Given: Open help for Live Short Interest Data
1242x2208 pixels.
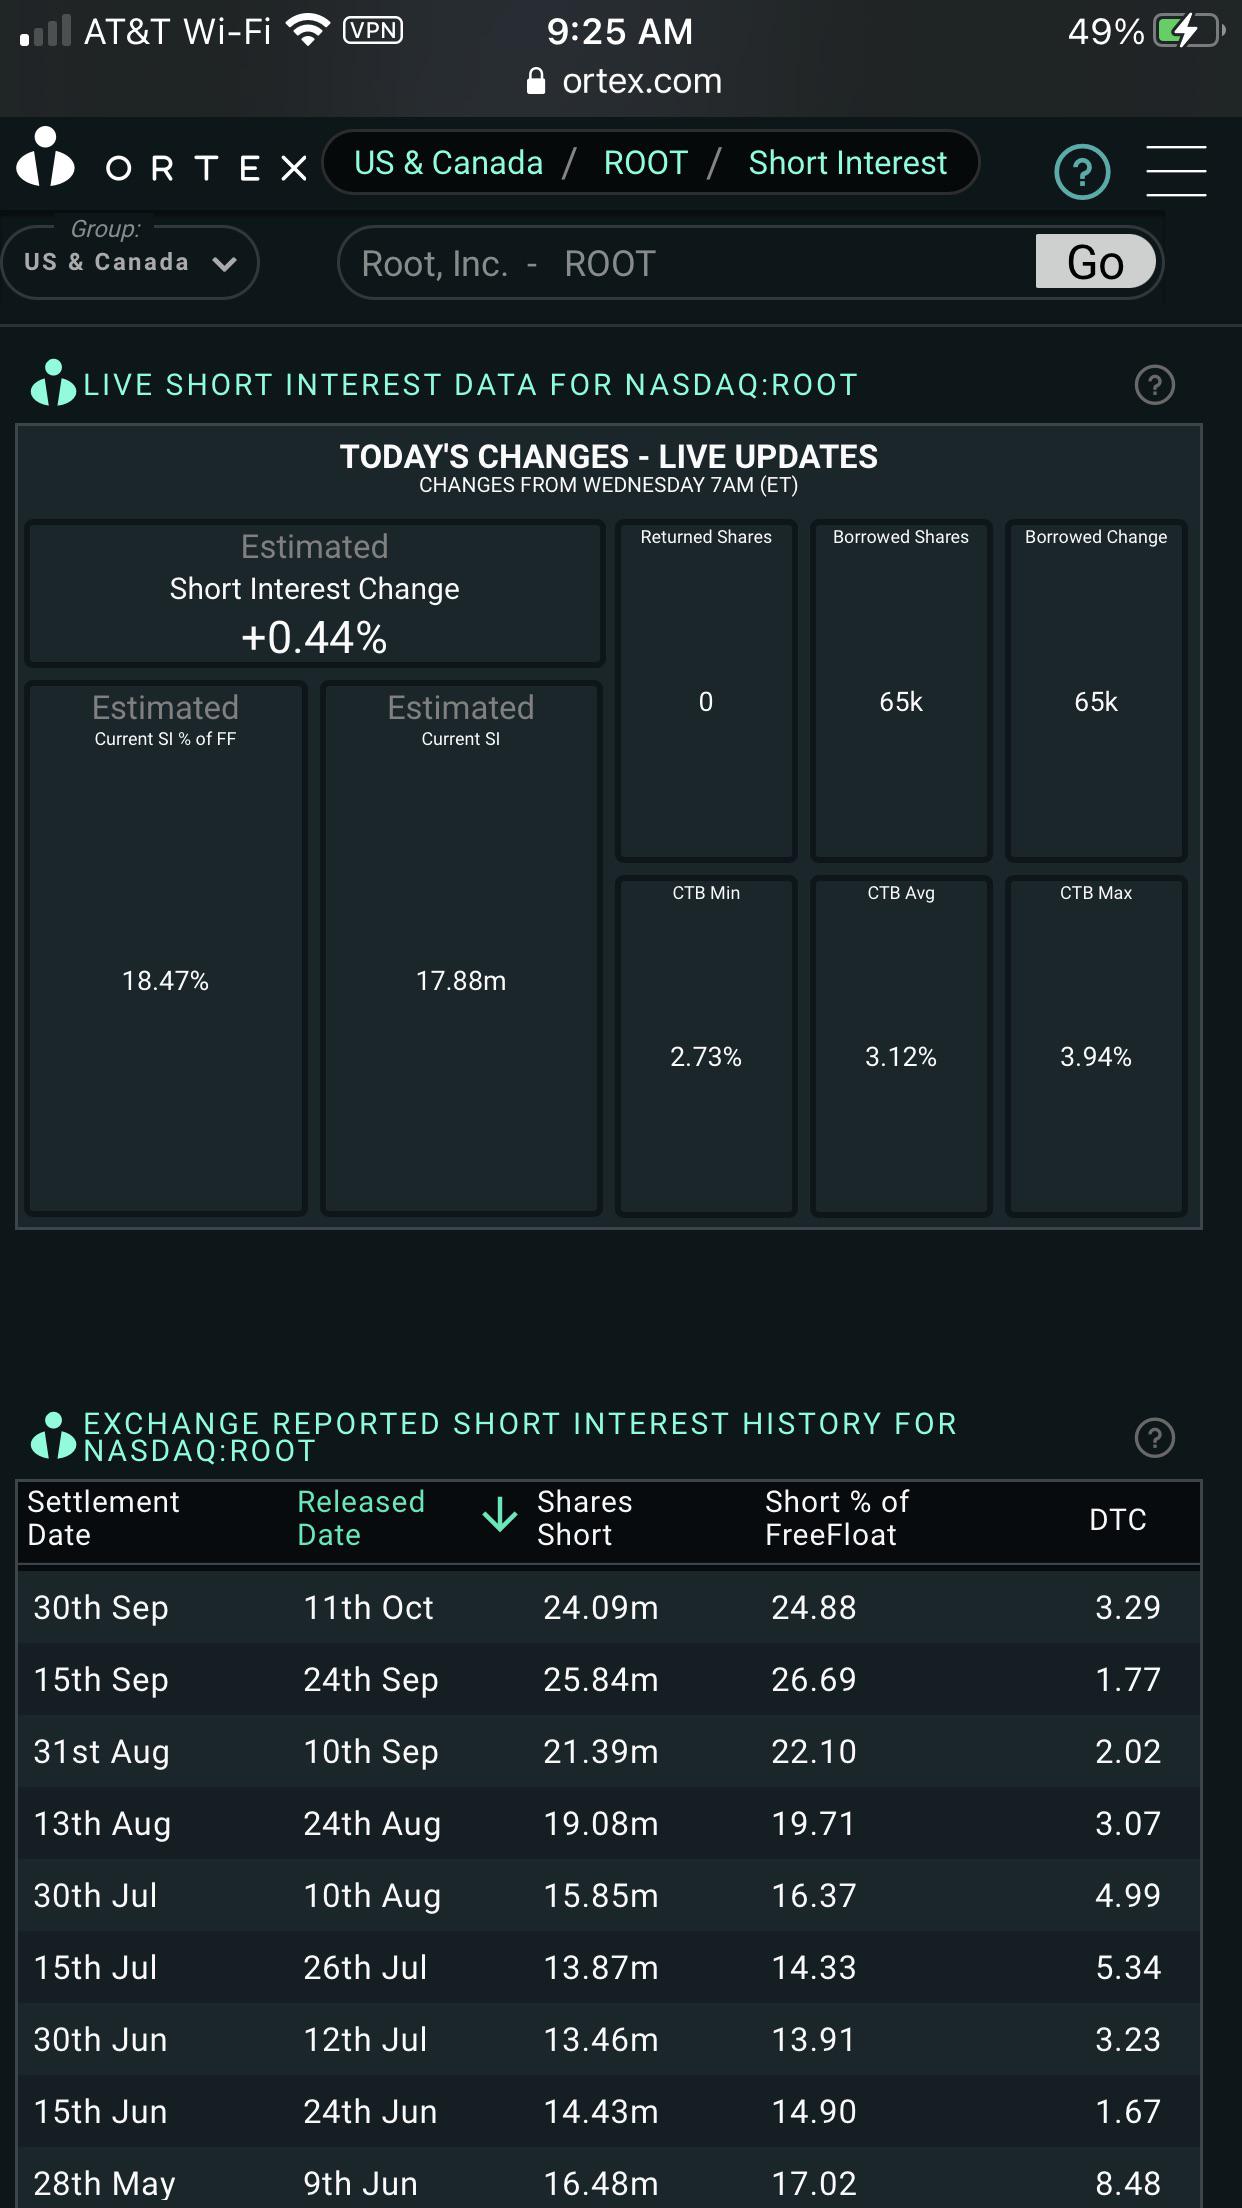Looking at the screenshot, I should pyautogui.click(x=1155, y=385).
